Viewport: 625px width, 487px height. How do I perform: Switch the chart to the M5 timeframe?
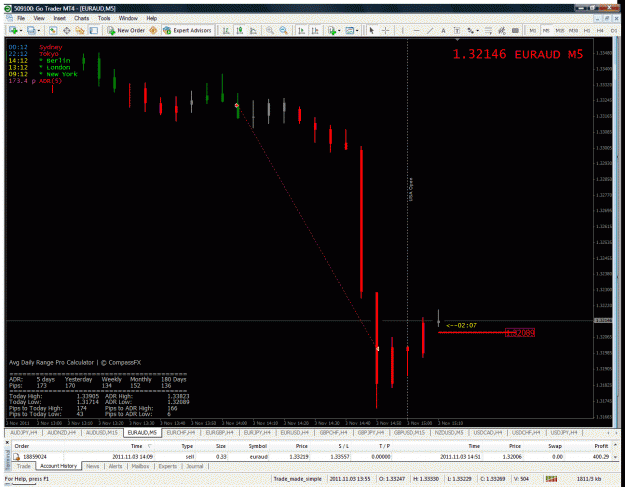coord(546,30)
